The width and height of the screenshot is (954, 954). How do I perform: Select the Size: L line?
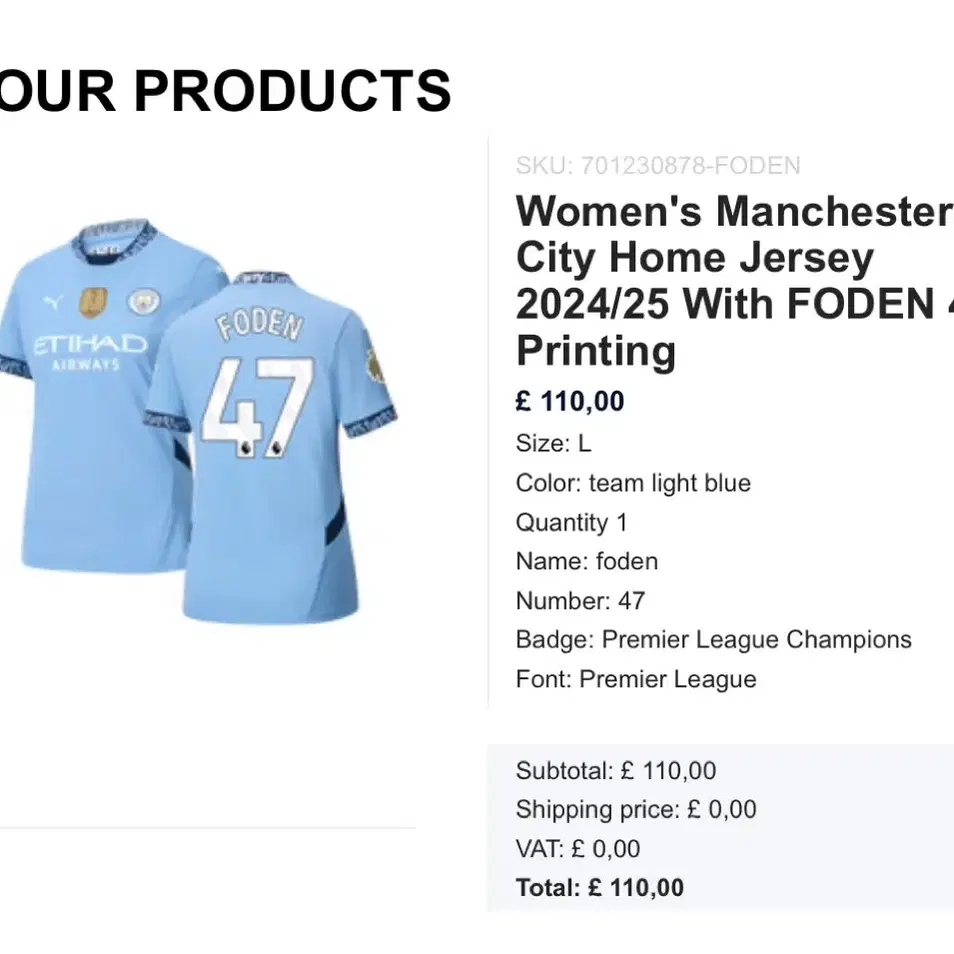553,443
